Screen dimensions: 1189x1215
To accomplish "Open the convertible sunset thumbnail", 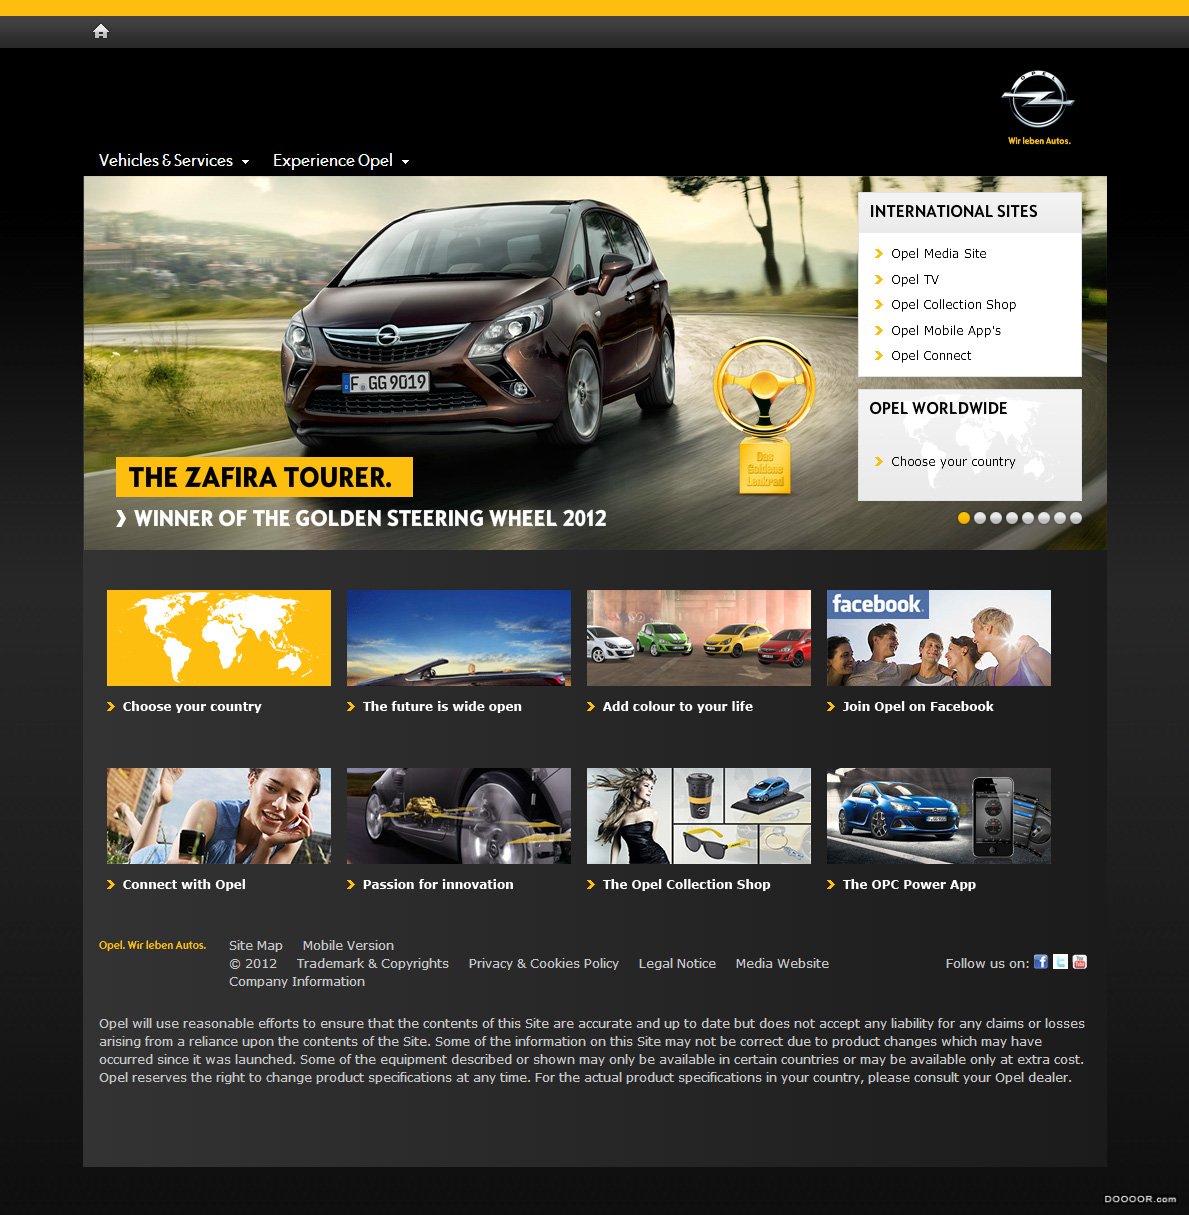I will tap(459, 638).
